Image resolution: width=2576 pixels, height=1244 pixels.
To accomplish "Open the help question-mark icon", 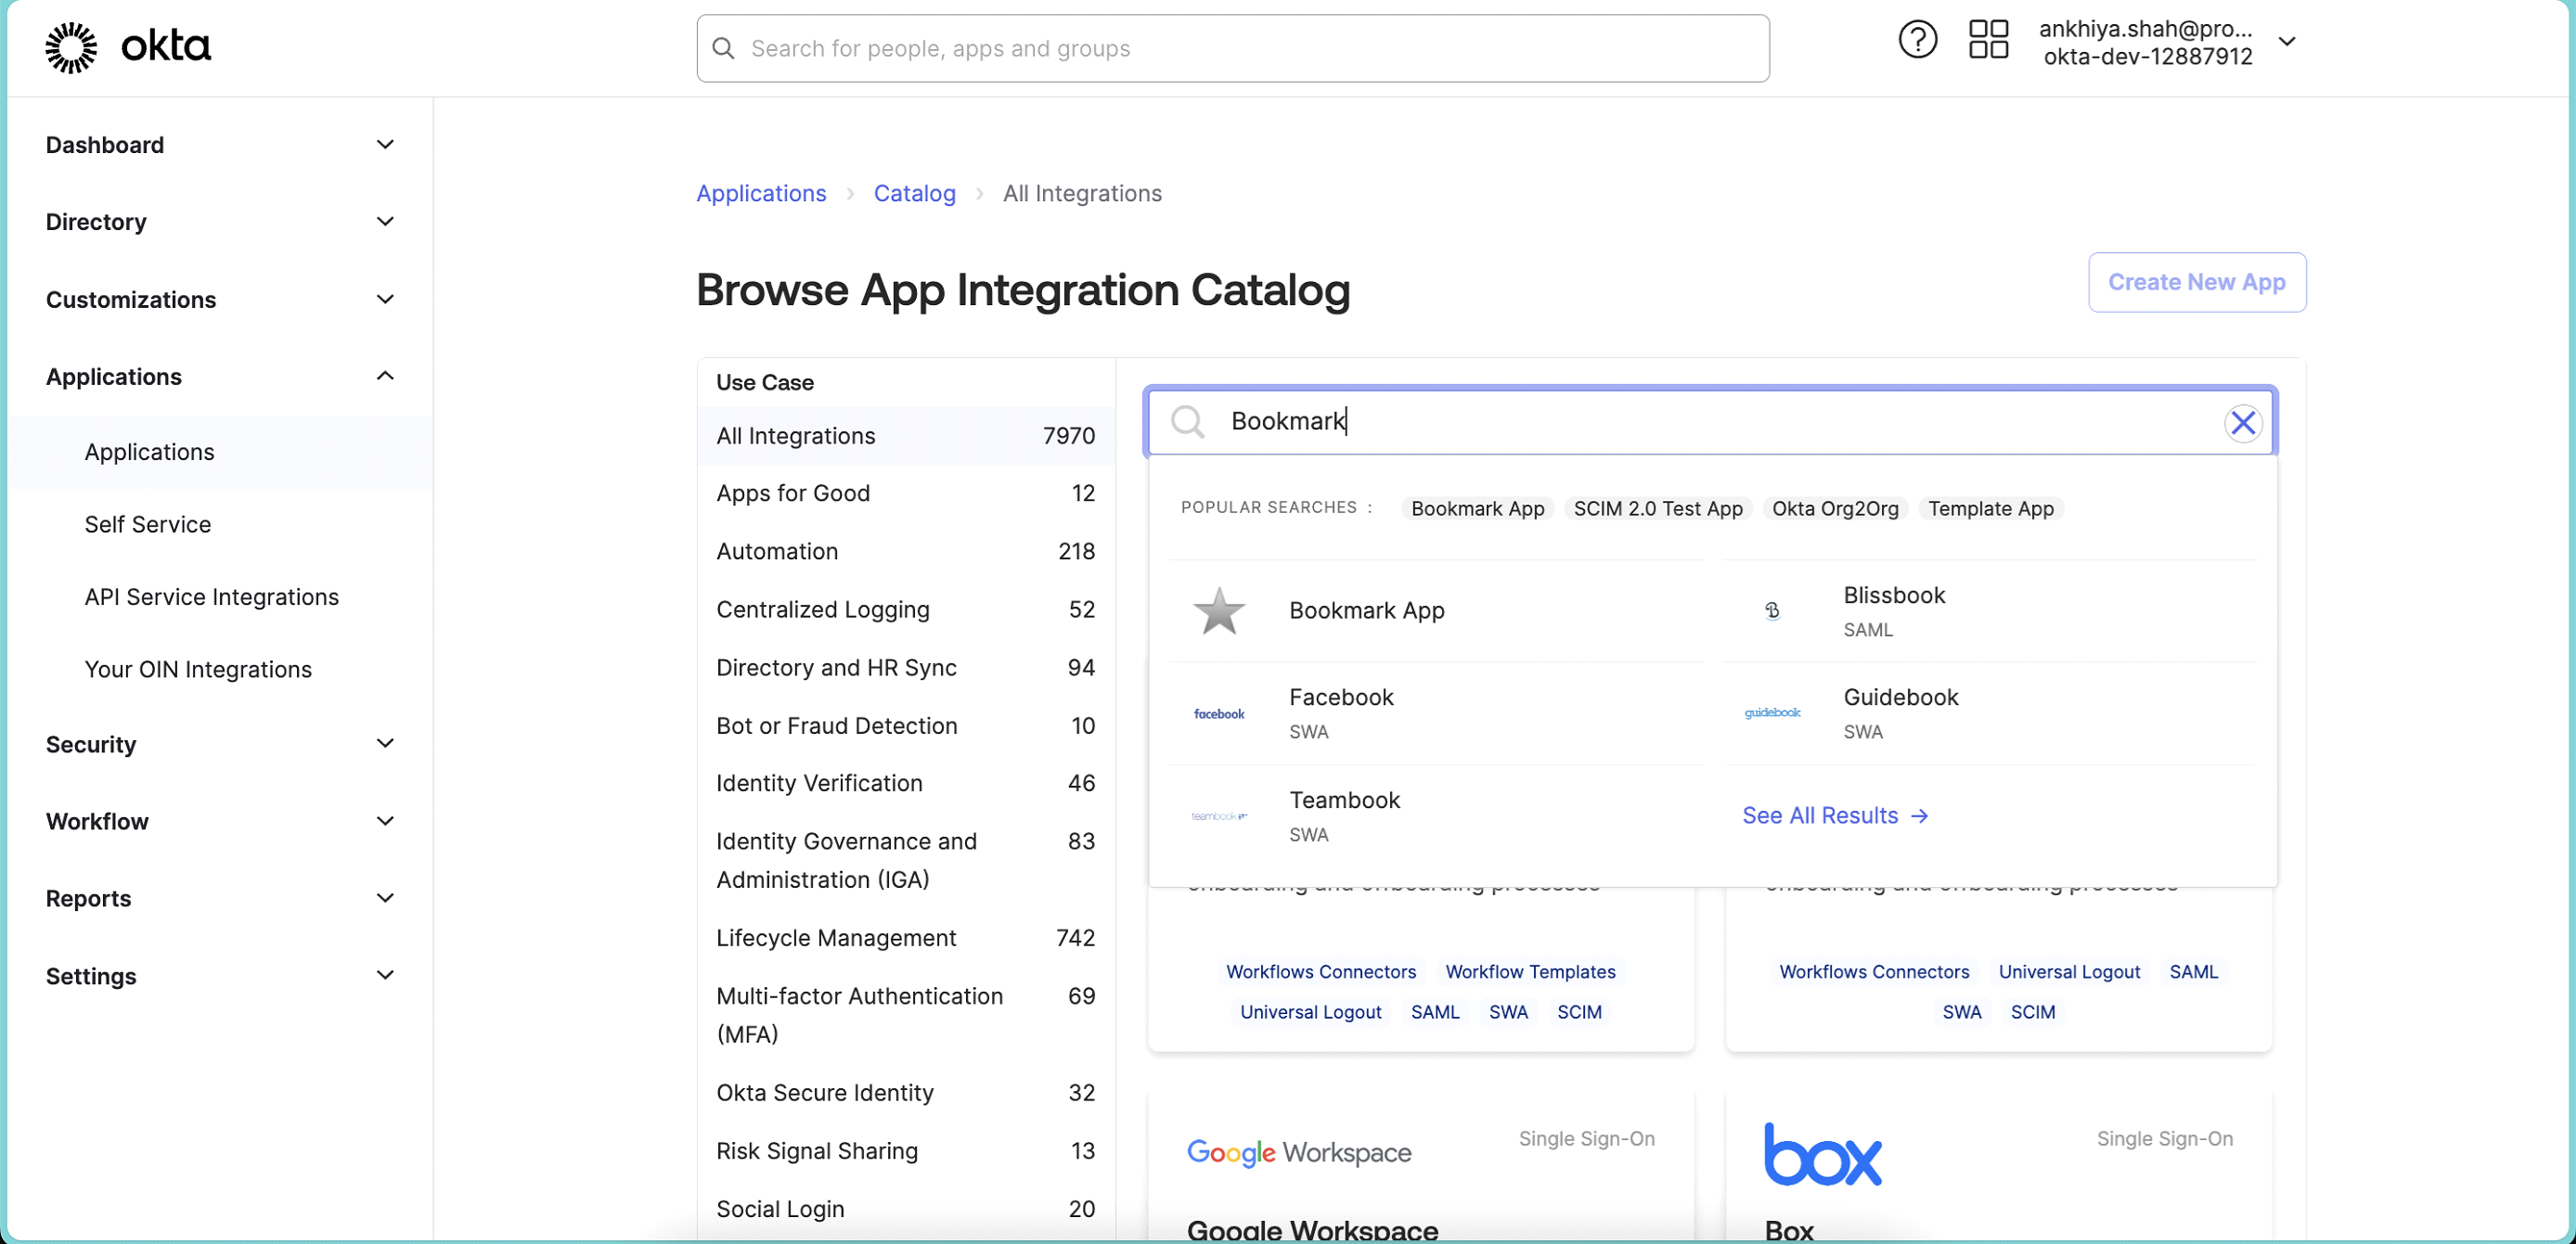I will click(x=1917, y=40).
